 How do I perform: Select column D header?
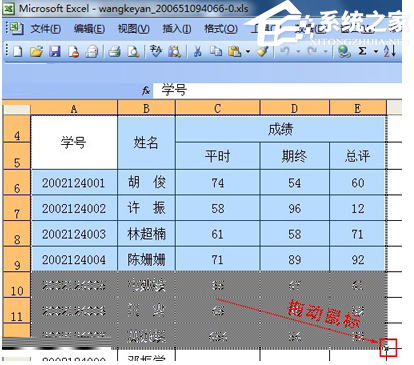[294, 109]
